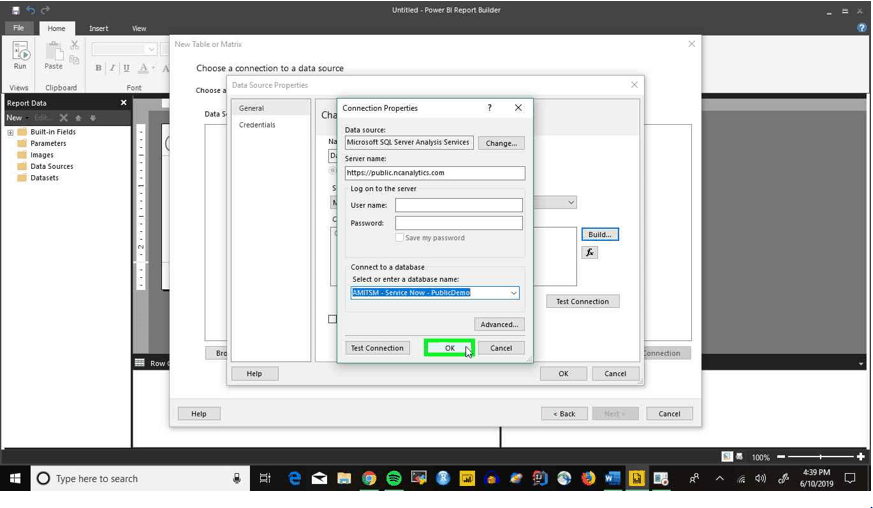Image resolution: width=873 pixels, height=508 pixels.
Task: Click move up arrow in Report Data
Action: coord(79,118)
